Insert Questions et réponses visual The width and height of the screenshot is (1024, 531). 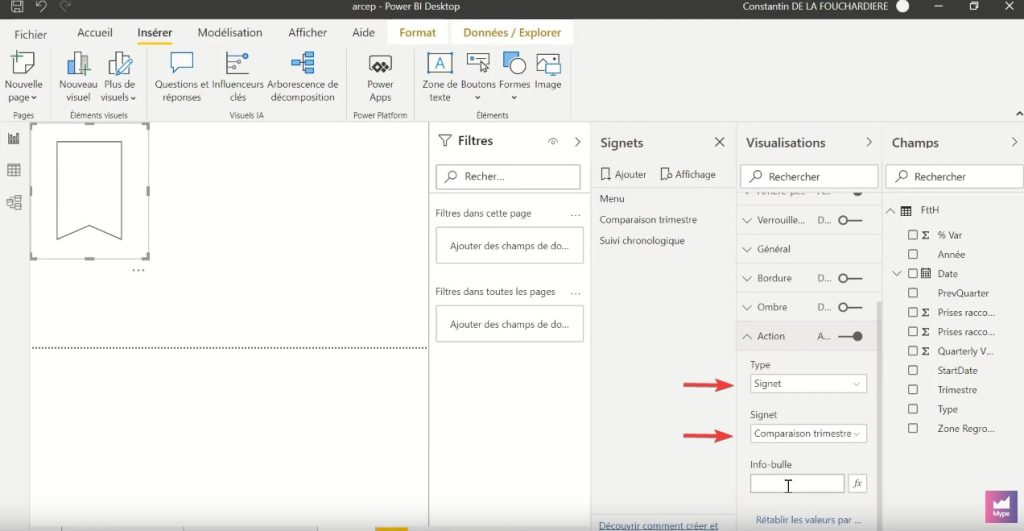coord(182,77)
